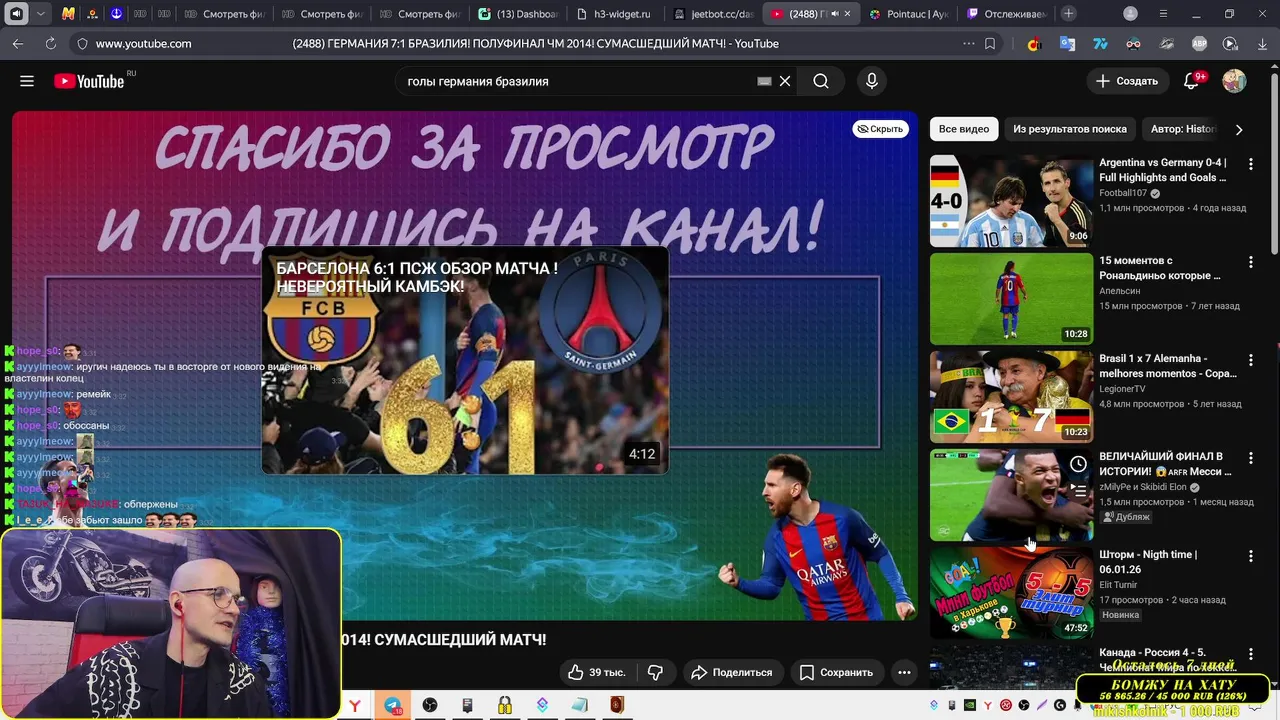Open the Argentina vs Germany 4-0 thumbnail

(1012, 200)
